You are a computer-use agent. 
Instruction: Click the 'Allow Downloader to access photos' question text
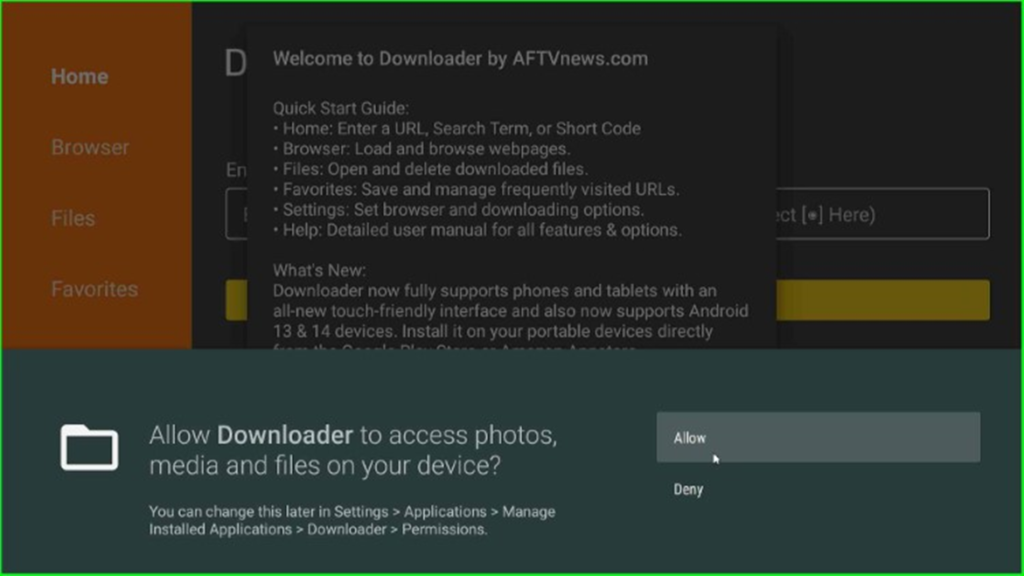click(353, 450)
